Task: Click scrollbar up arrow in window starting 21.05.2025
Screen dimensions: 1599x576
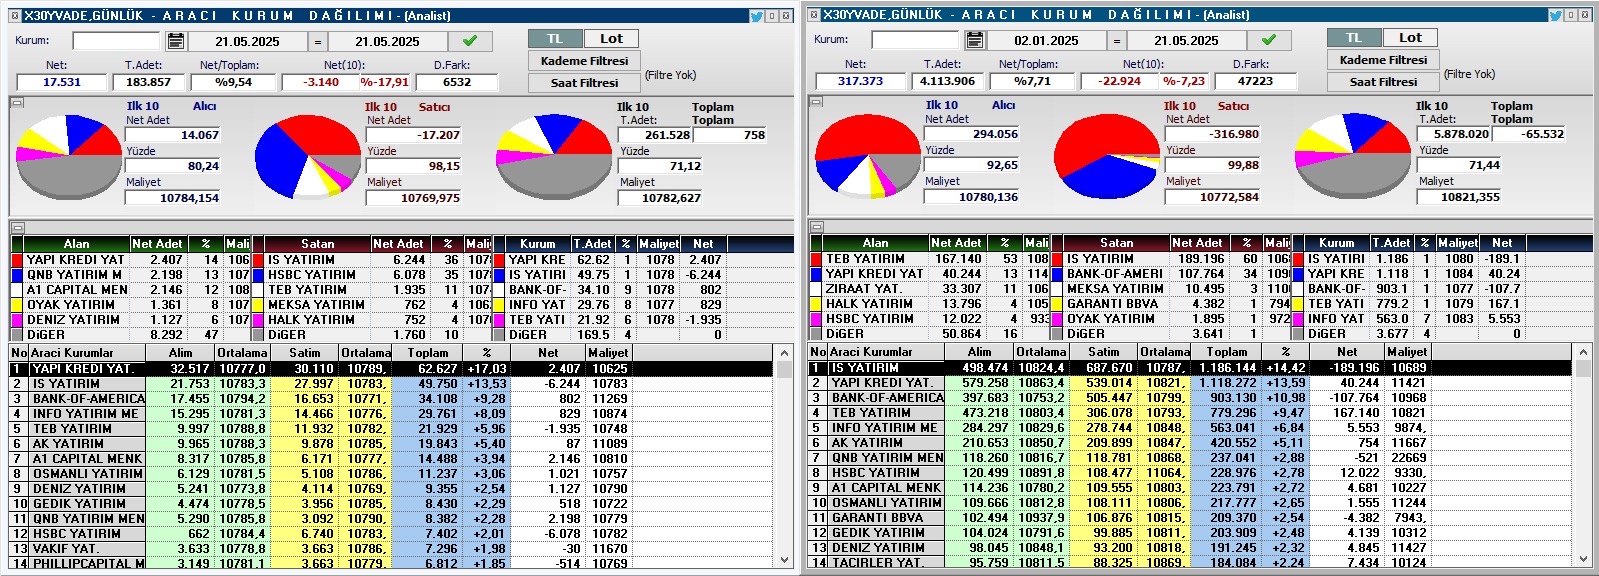Action: pyautogui.click(x=782, y=353)
